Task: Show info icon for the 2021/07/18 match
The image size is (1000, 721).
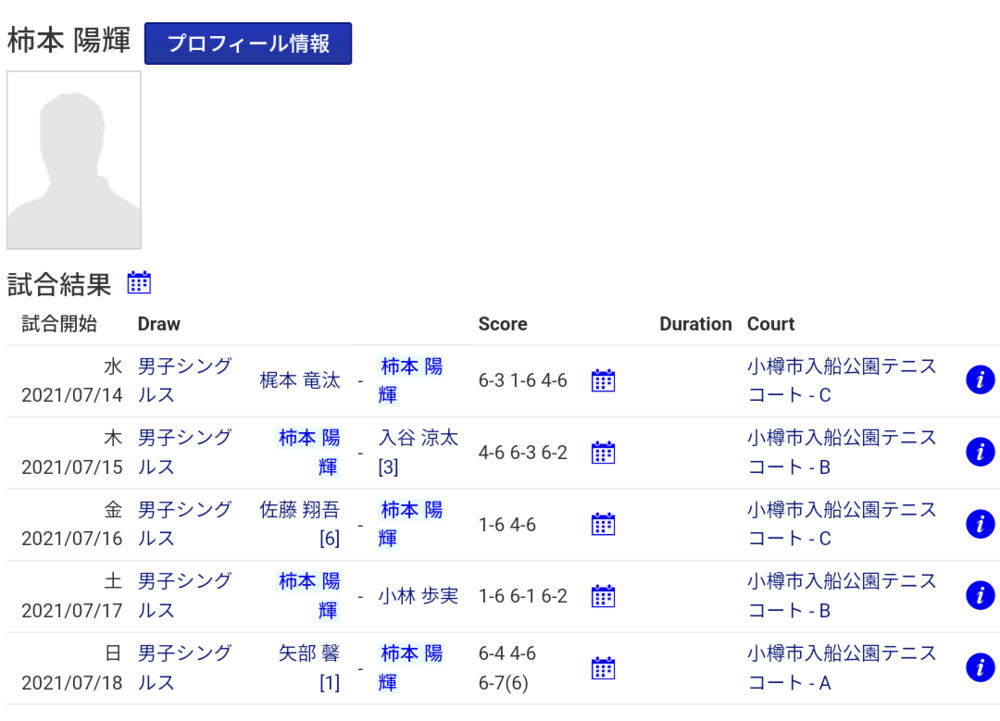Action: (980, 668)
